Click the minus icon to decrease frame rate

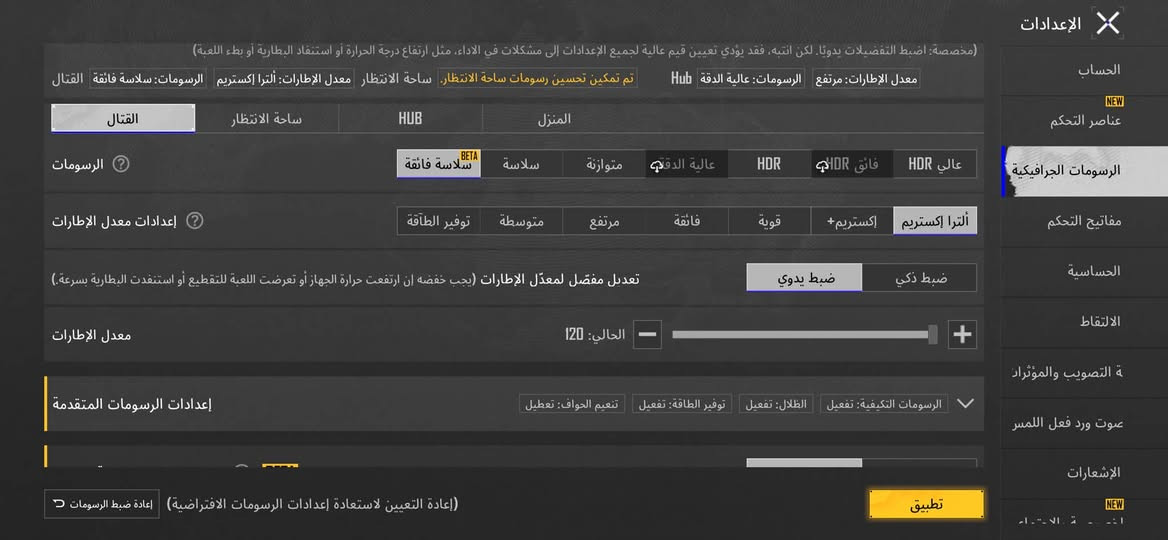(x=647, y=335)
